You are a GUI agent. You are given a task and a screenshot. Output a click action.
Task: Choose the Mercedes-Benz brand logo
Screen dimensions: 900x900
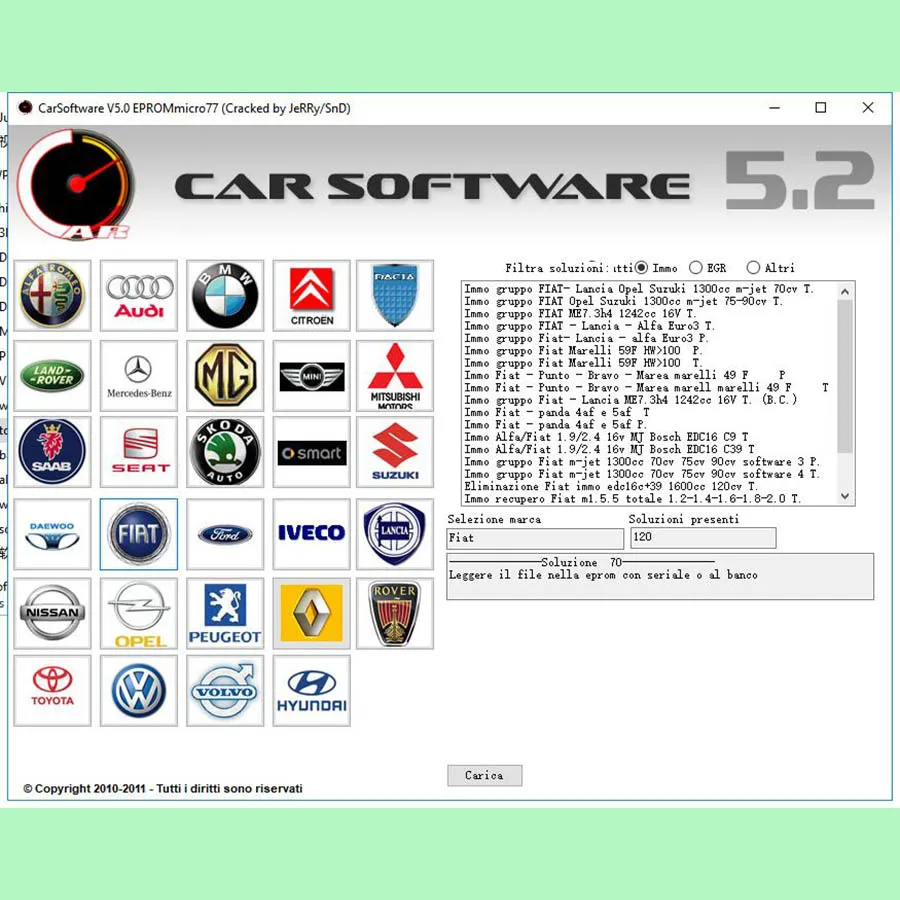coord(139,376)
